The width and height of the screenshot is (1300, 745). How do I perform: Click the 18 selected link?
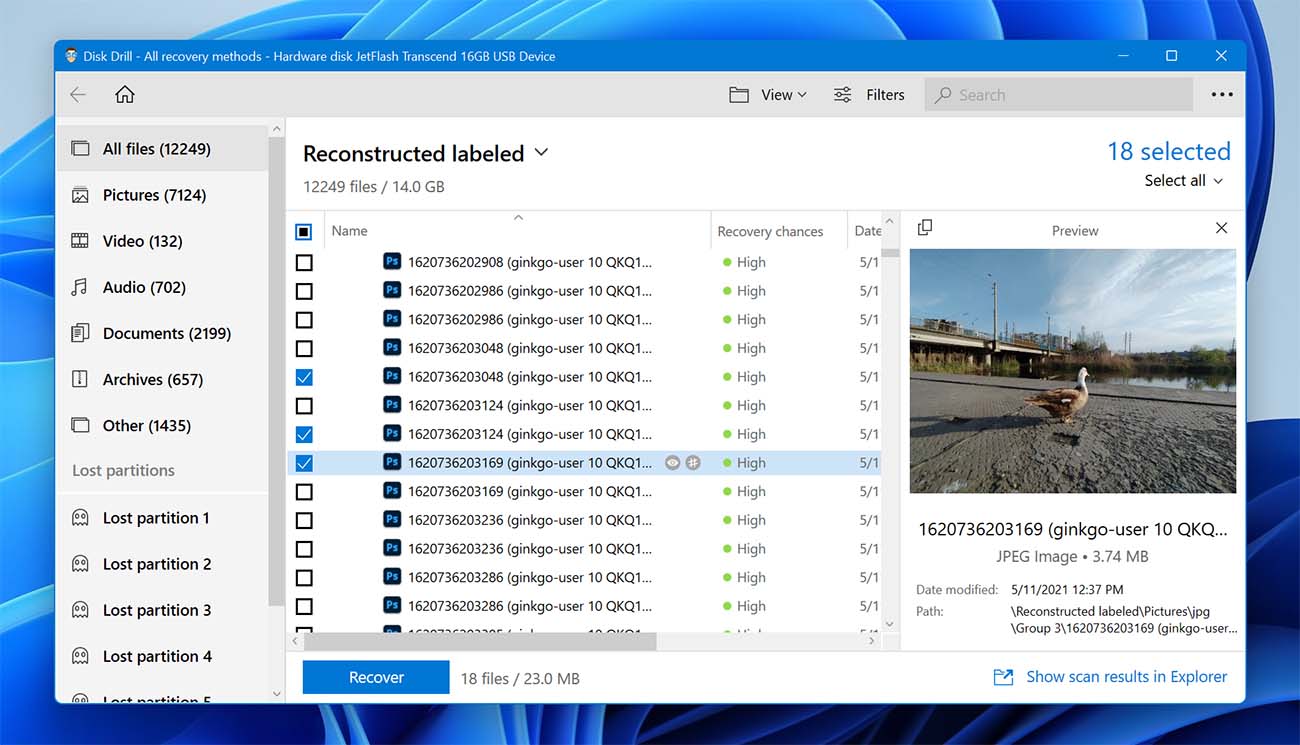[x=1169, y=151]
